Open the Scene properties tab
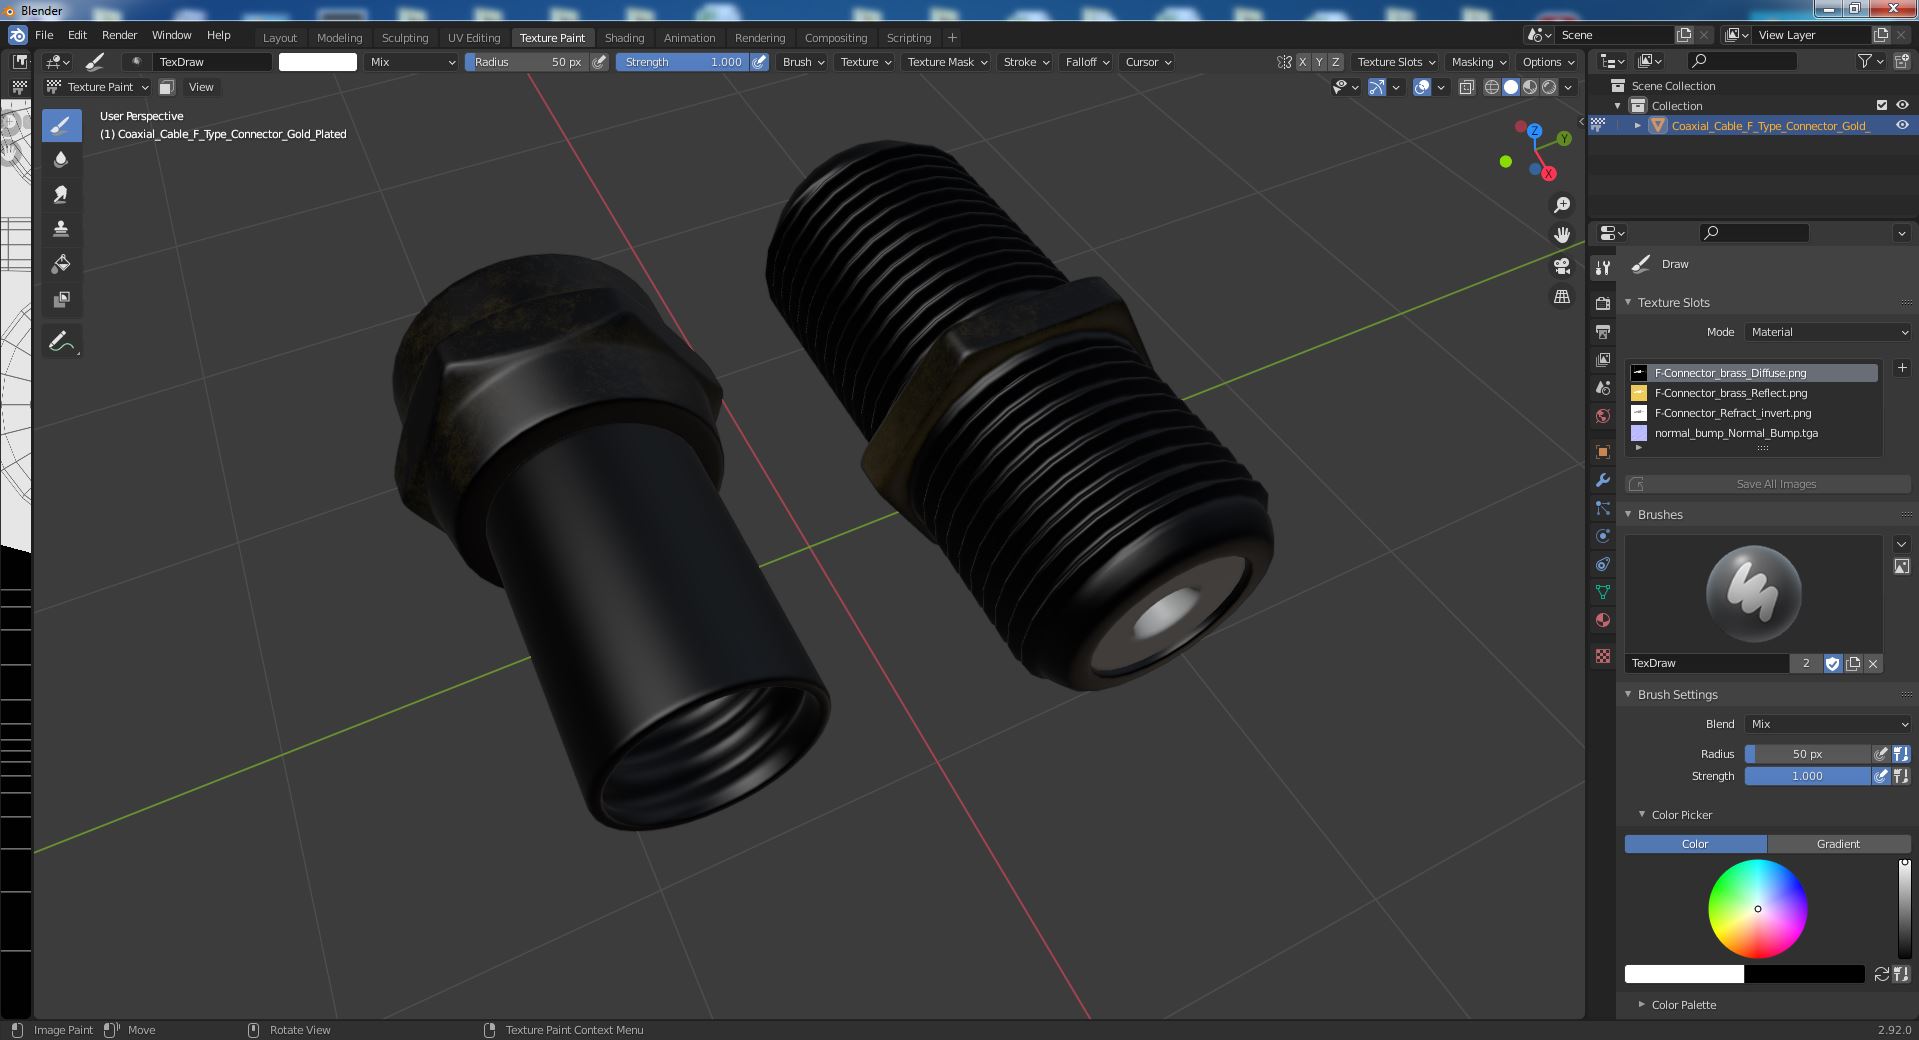1919x1040 pixels. tap(1603, 387)
